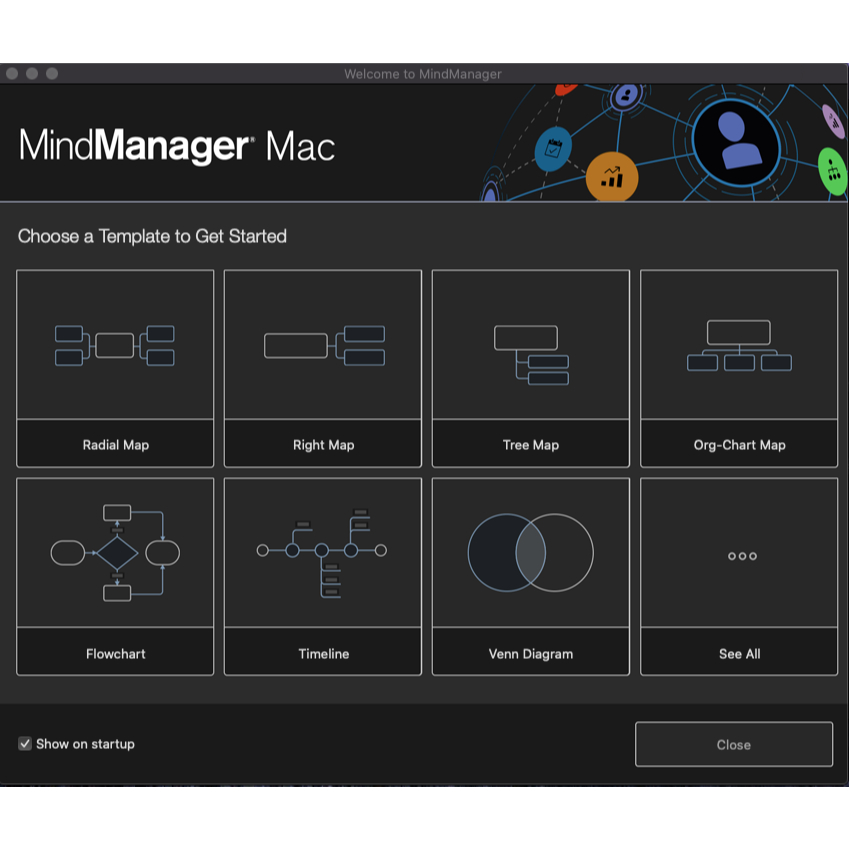Click the Org-Chart Map label
This screenshot has width=849, height=849.
tap(739, 445)
